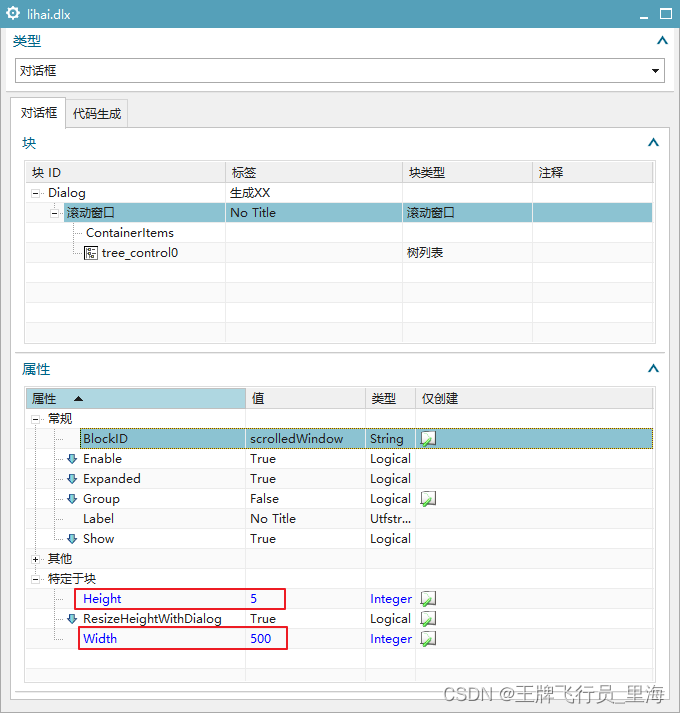The image size is (680, 713).
Task: Click the blue arrow icon beside Expanded
Action: 72,479
